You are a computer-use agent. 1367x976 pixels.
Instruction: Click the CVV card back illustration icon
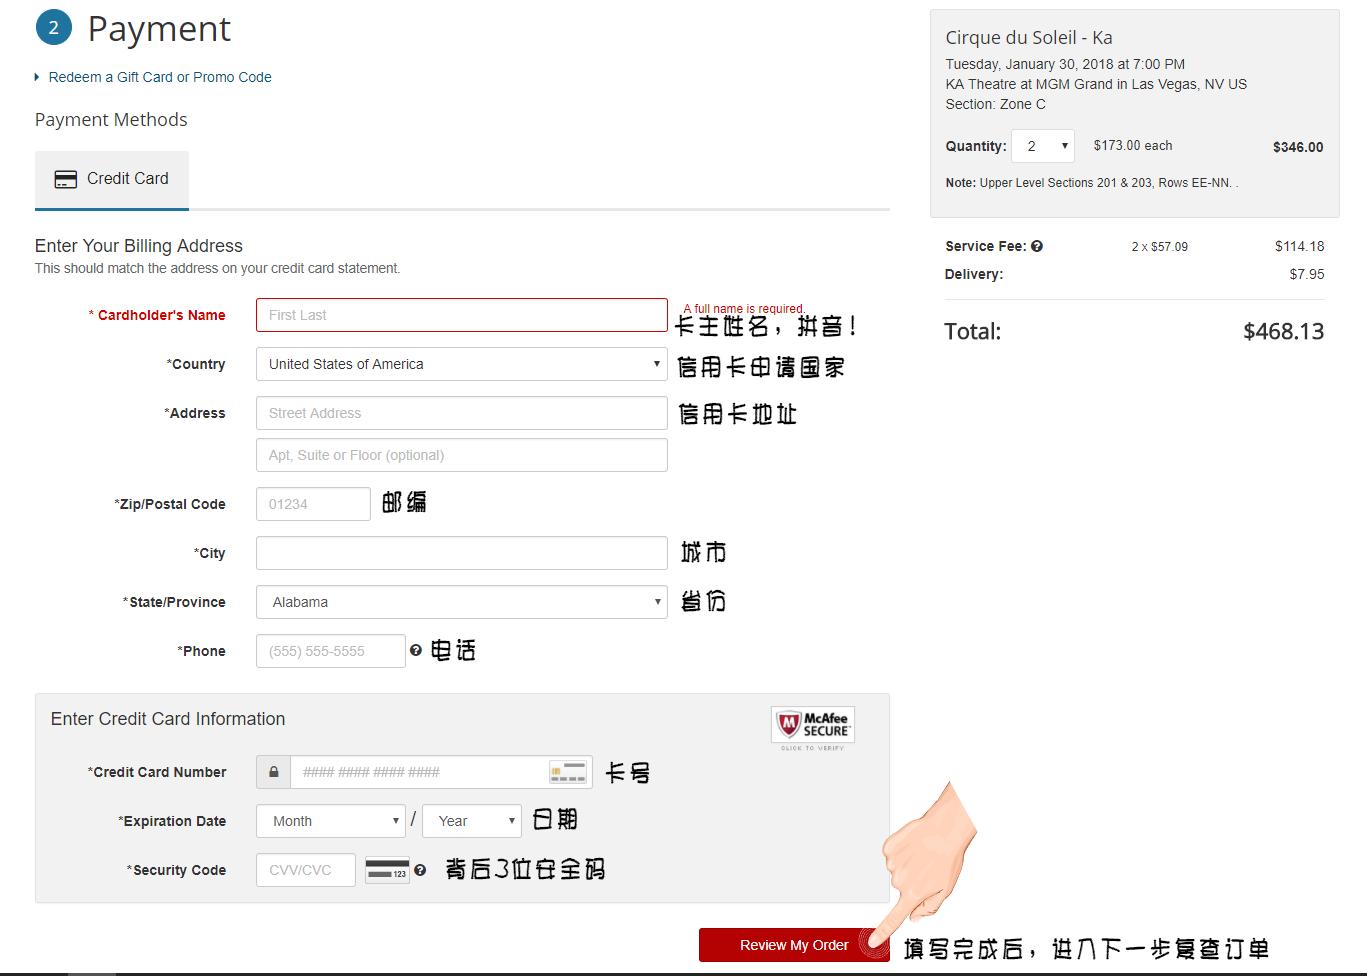[387, 870]
